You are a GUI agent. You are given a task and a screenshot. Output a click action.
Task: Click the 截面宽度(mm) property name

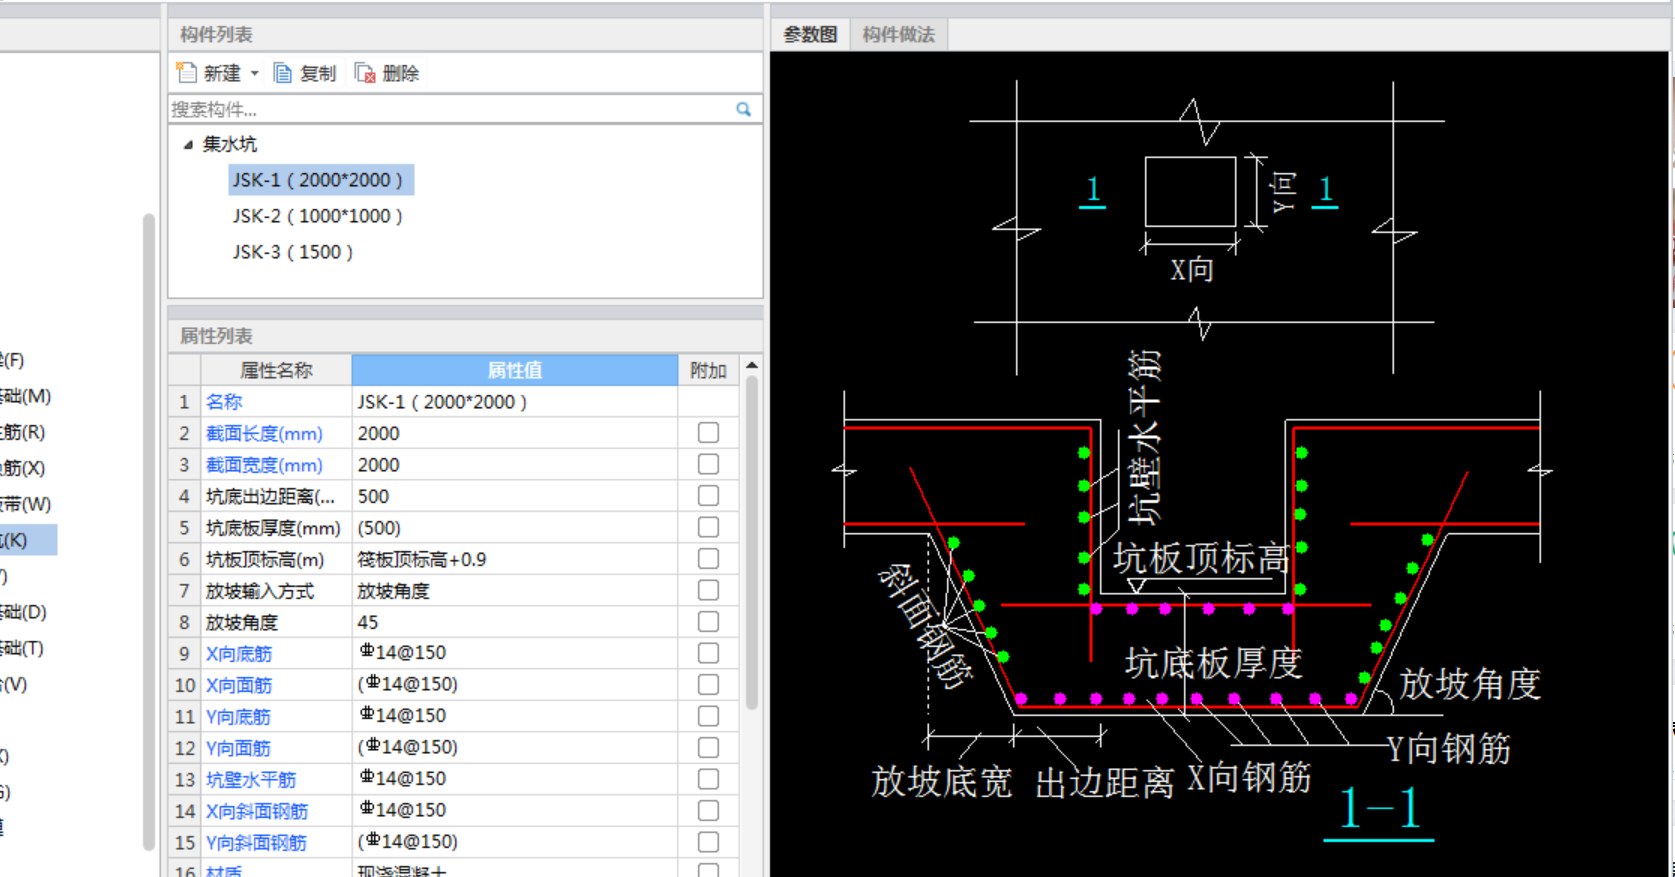[264, 464]
